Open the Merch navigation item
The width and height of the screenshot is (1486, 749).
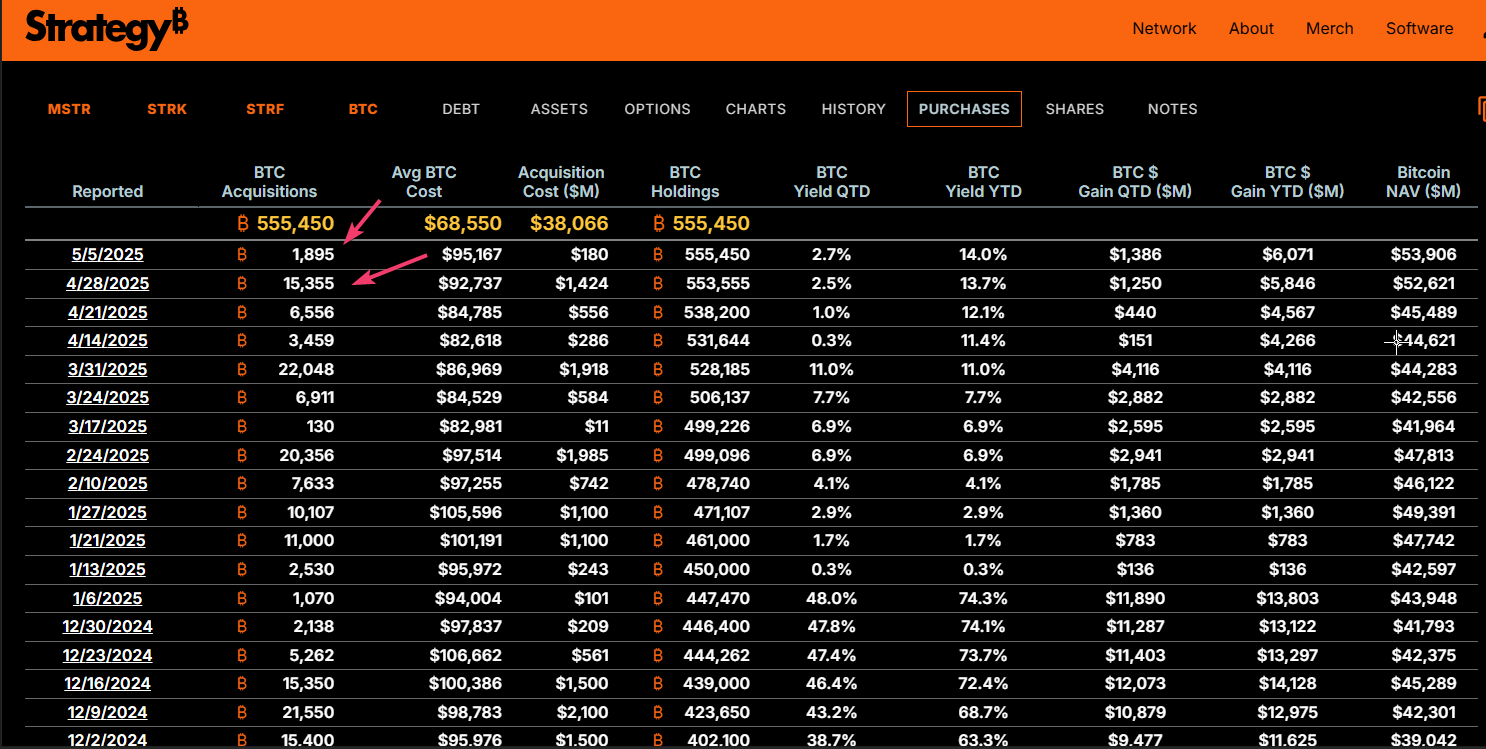tap(1329, 28)
